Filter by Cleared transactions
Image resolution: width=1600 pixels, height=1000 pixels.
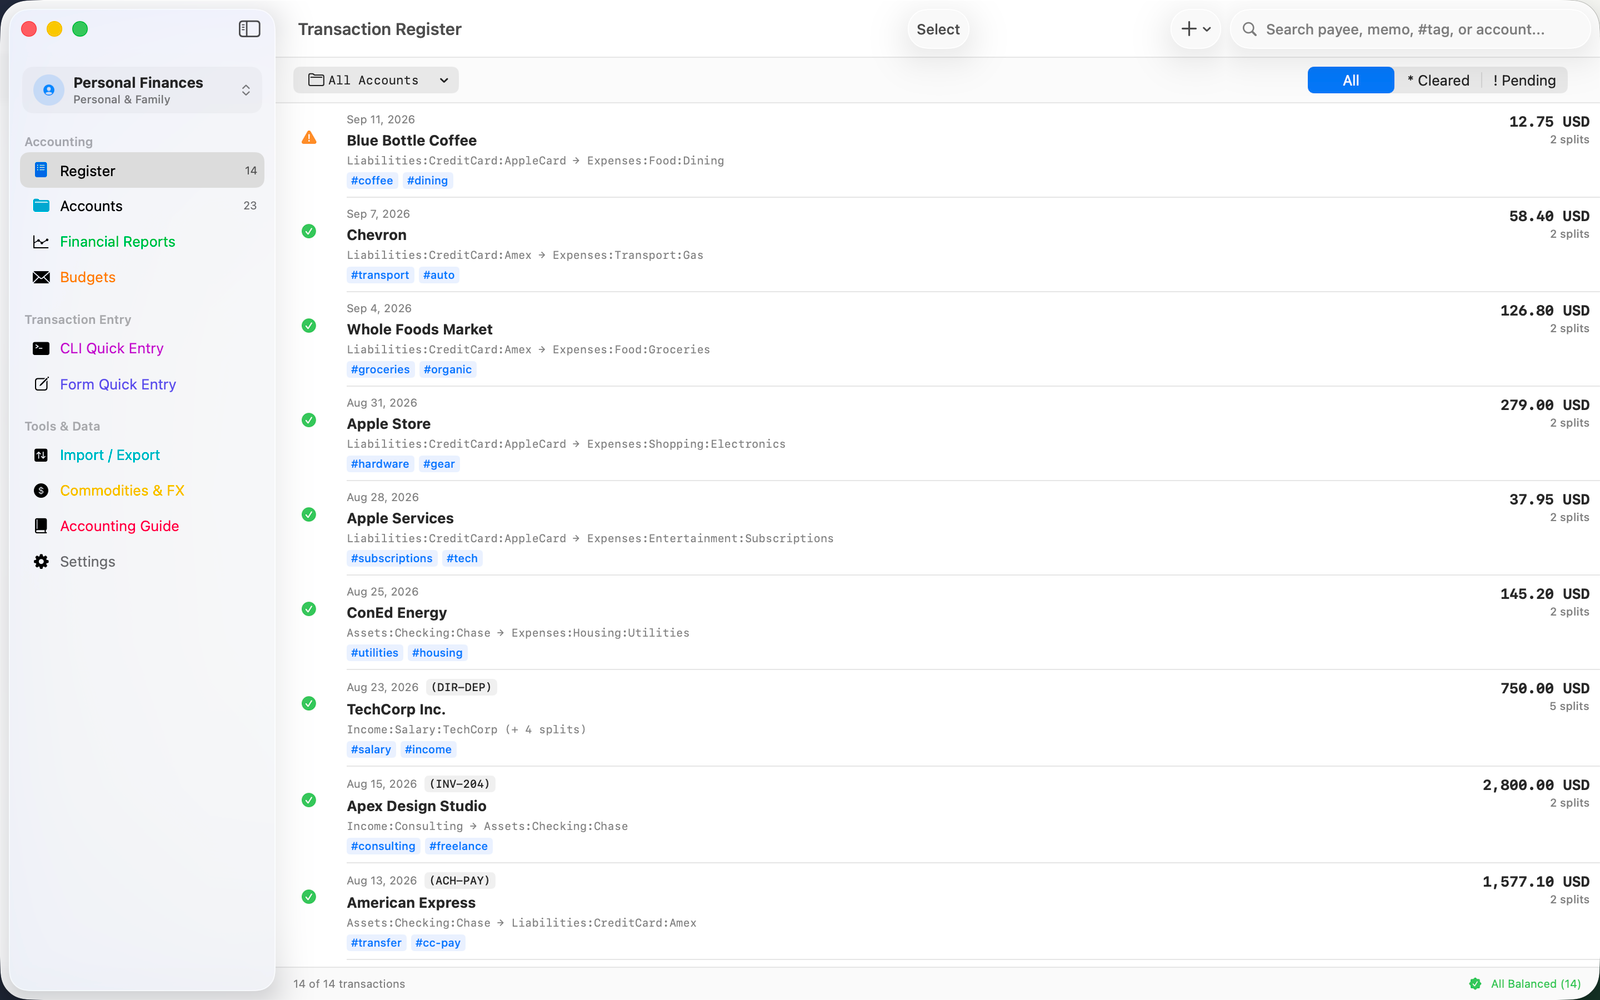point(1438,80)
